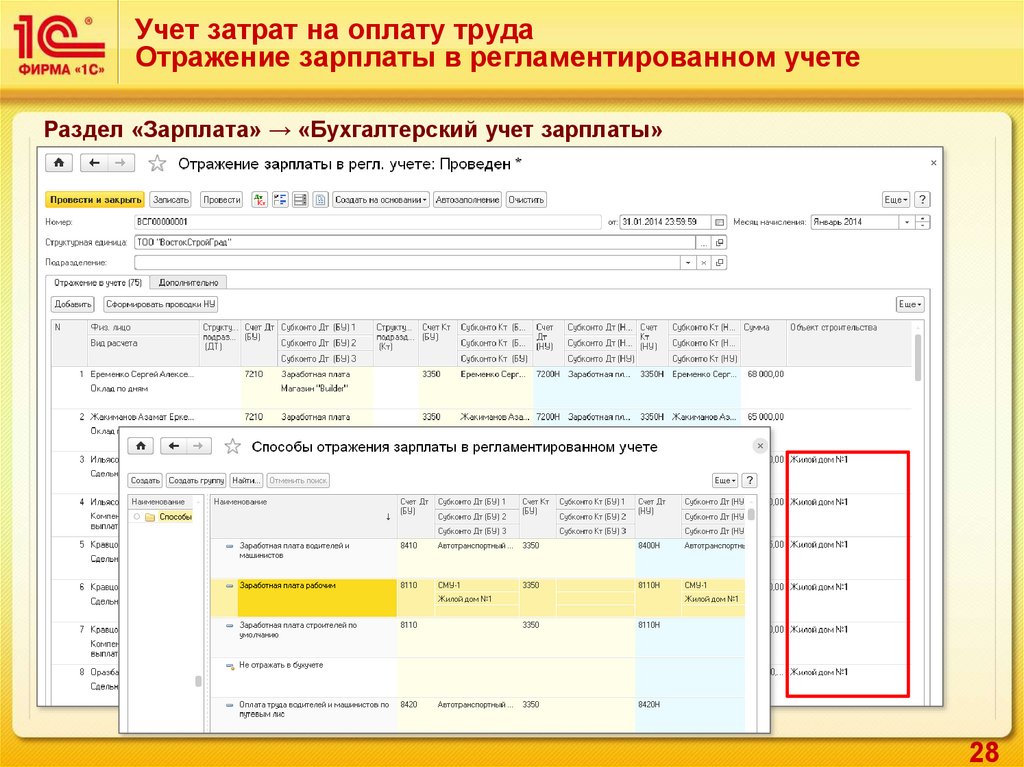Click the sort arrow in Наименование column
This screenshot has height=767, width=1024.
point(388,517)
